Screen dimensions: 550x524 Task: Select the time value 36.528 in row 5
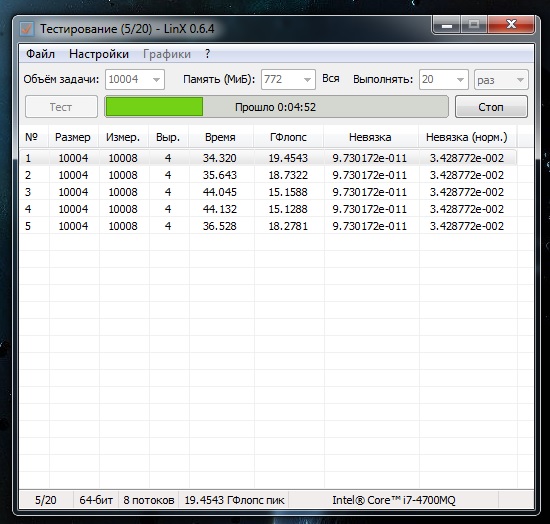[220, 226]
